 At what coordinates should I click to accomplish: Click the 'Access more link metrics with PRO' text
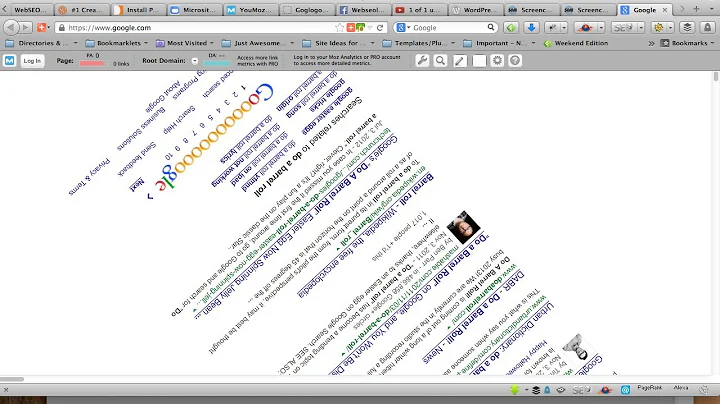click(258, 61)
